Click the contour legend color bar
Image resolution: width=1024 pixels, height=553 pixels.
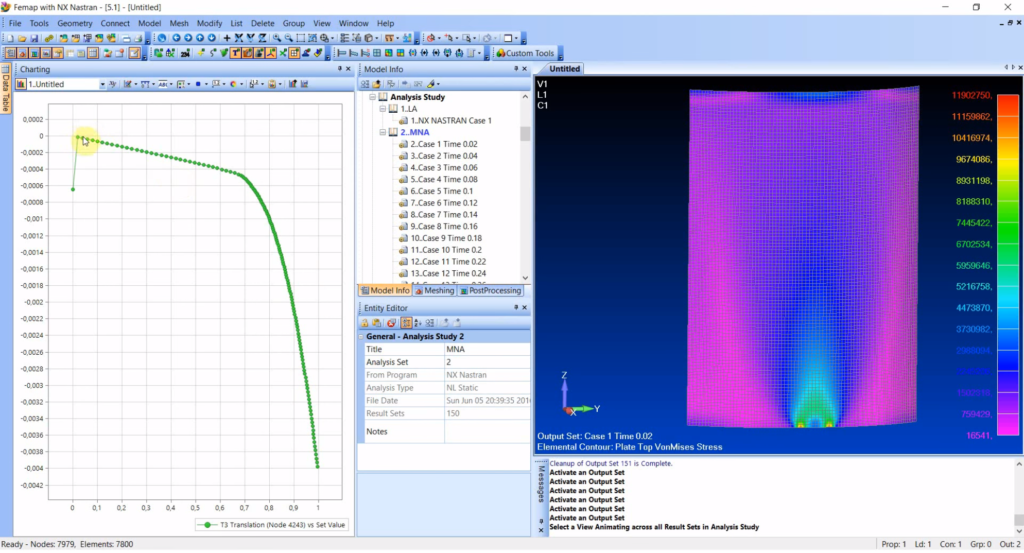pyautogui.click(x=1008, y=265)
